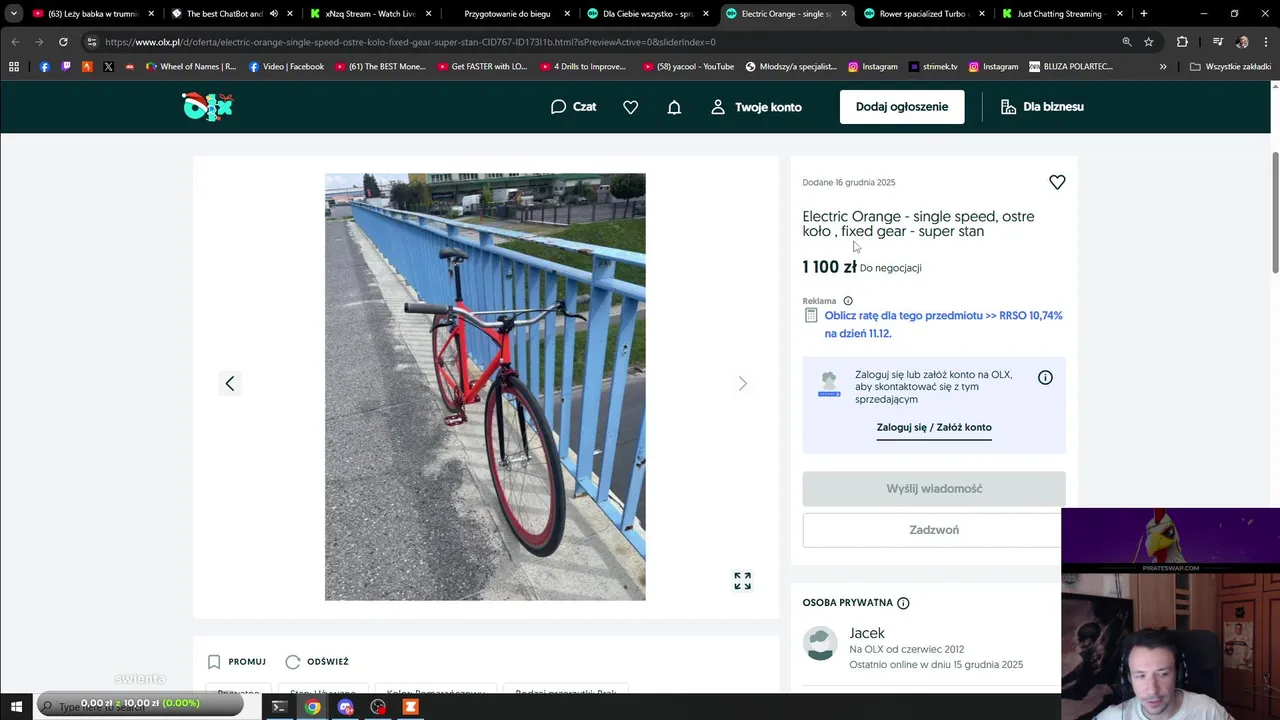
Task: Open Wszystkie zakładki folder
Action: 1230,67
